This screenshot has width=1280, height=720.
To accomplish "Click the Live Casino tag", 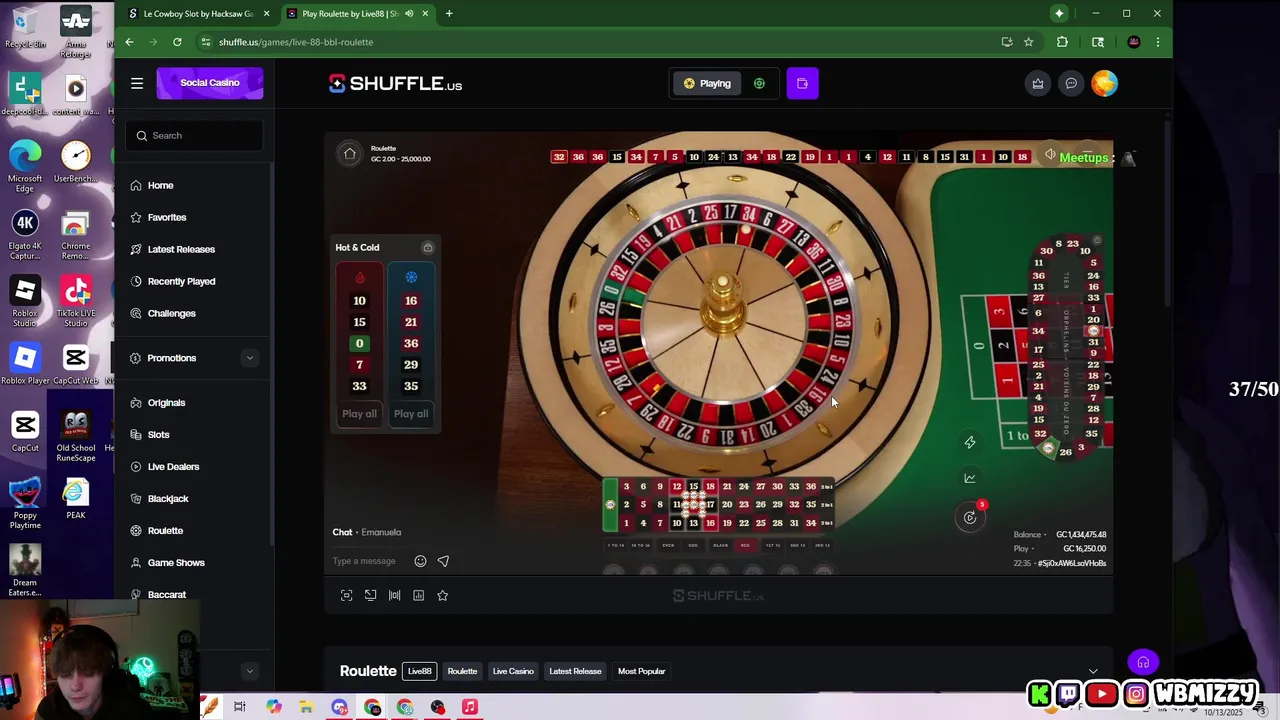I will click(x=513, y=671).
